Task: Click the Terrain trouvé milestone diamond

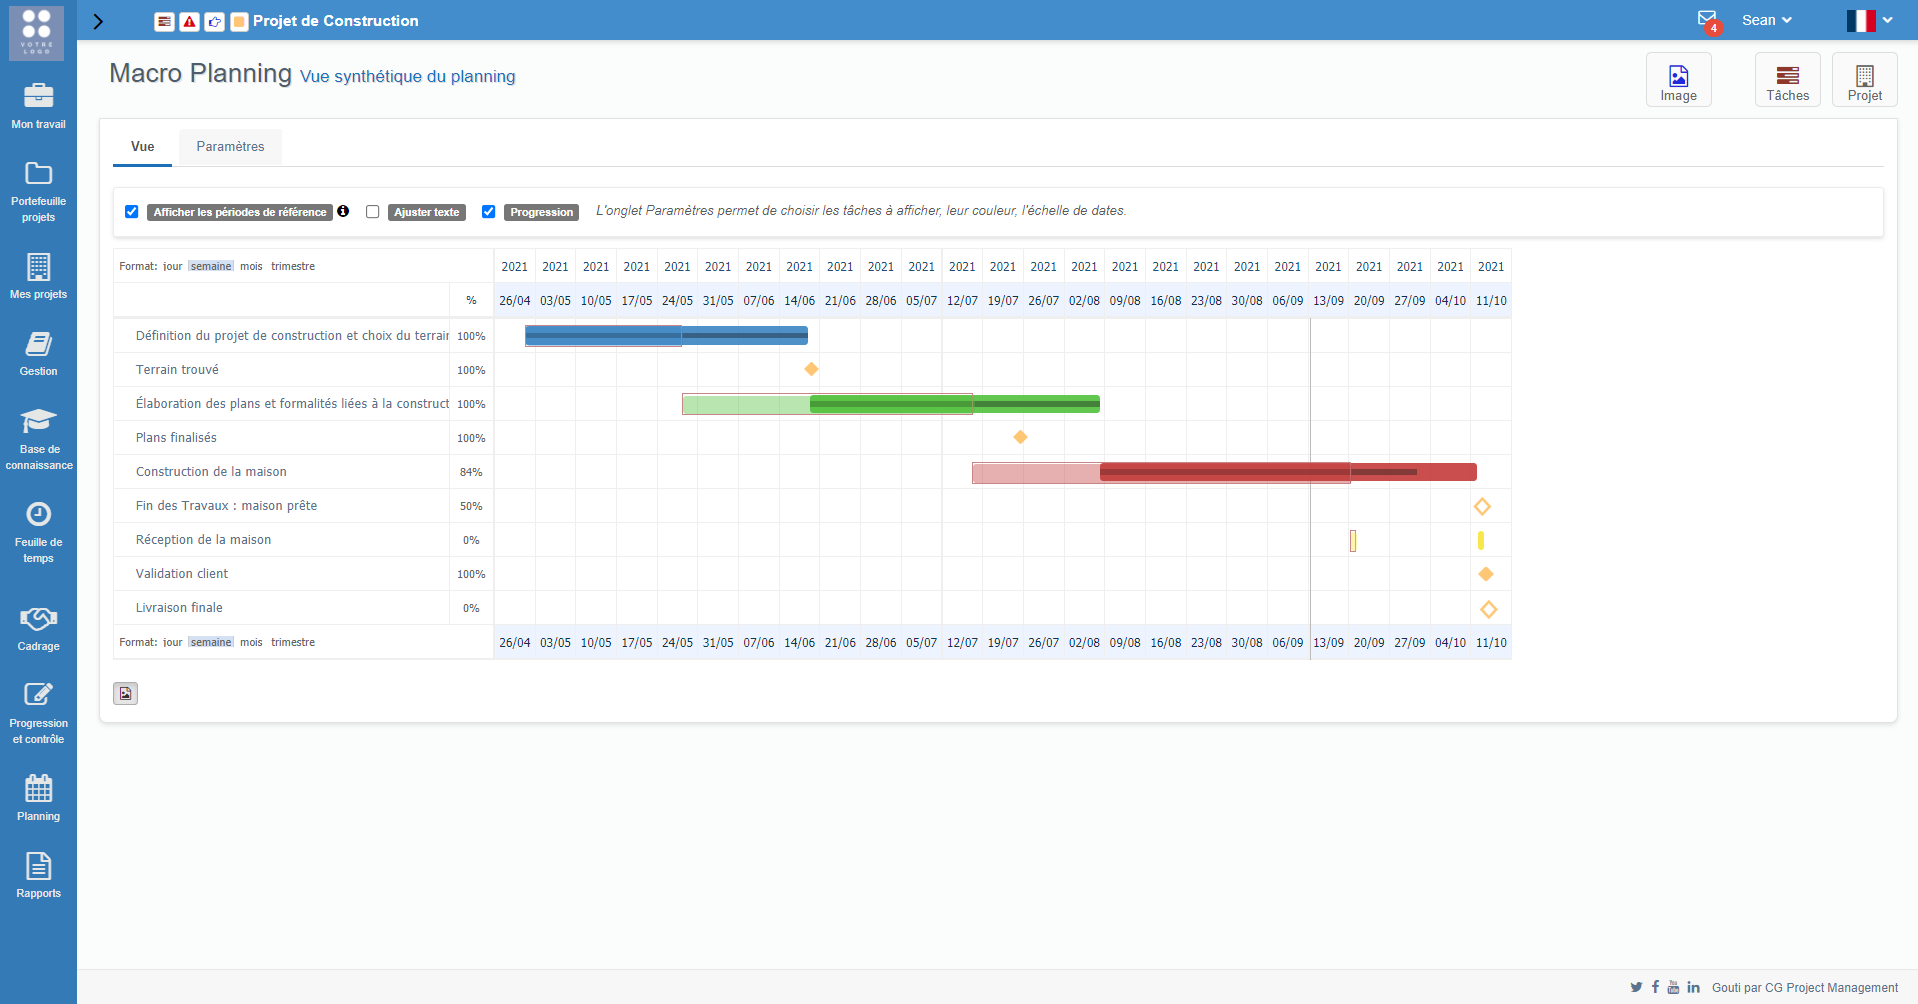Action: click(811, 369)
